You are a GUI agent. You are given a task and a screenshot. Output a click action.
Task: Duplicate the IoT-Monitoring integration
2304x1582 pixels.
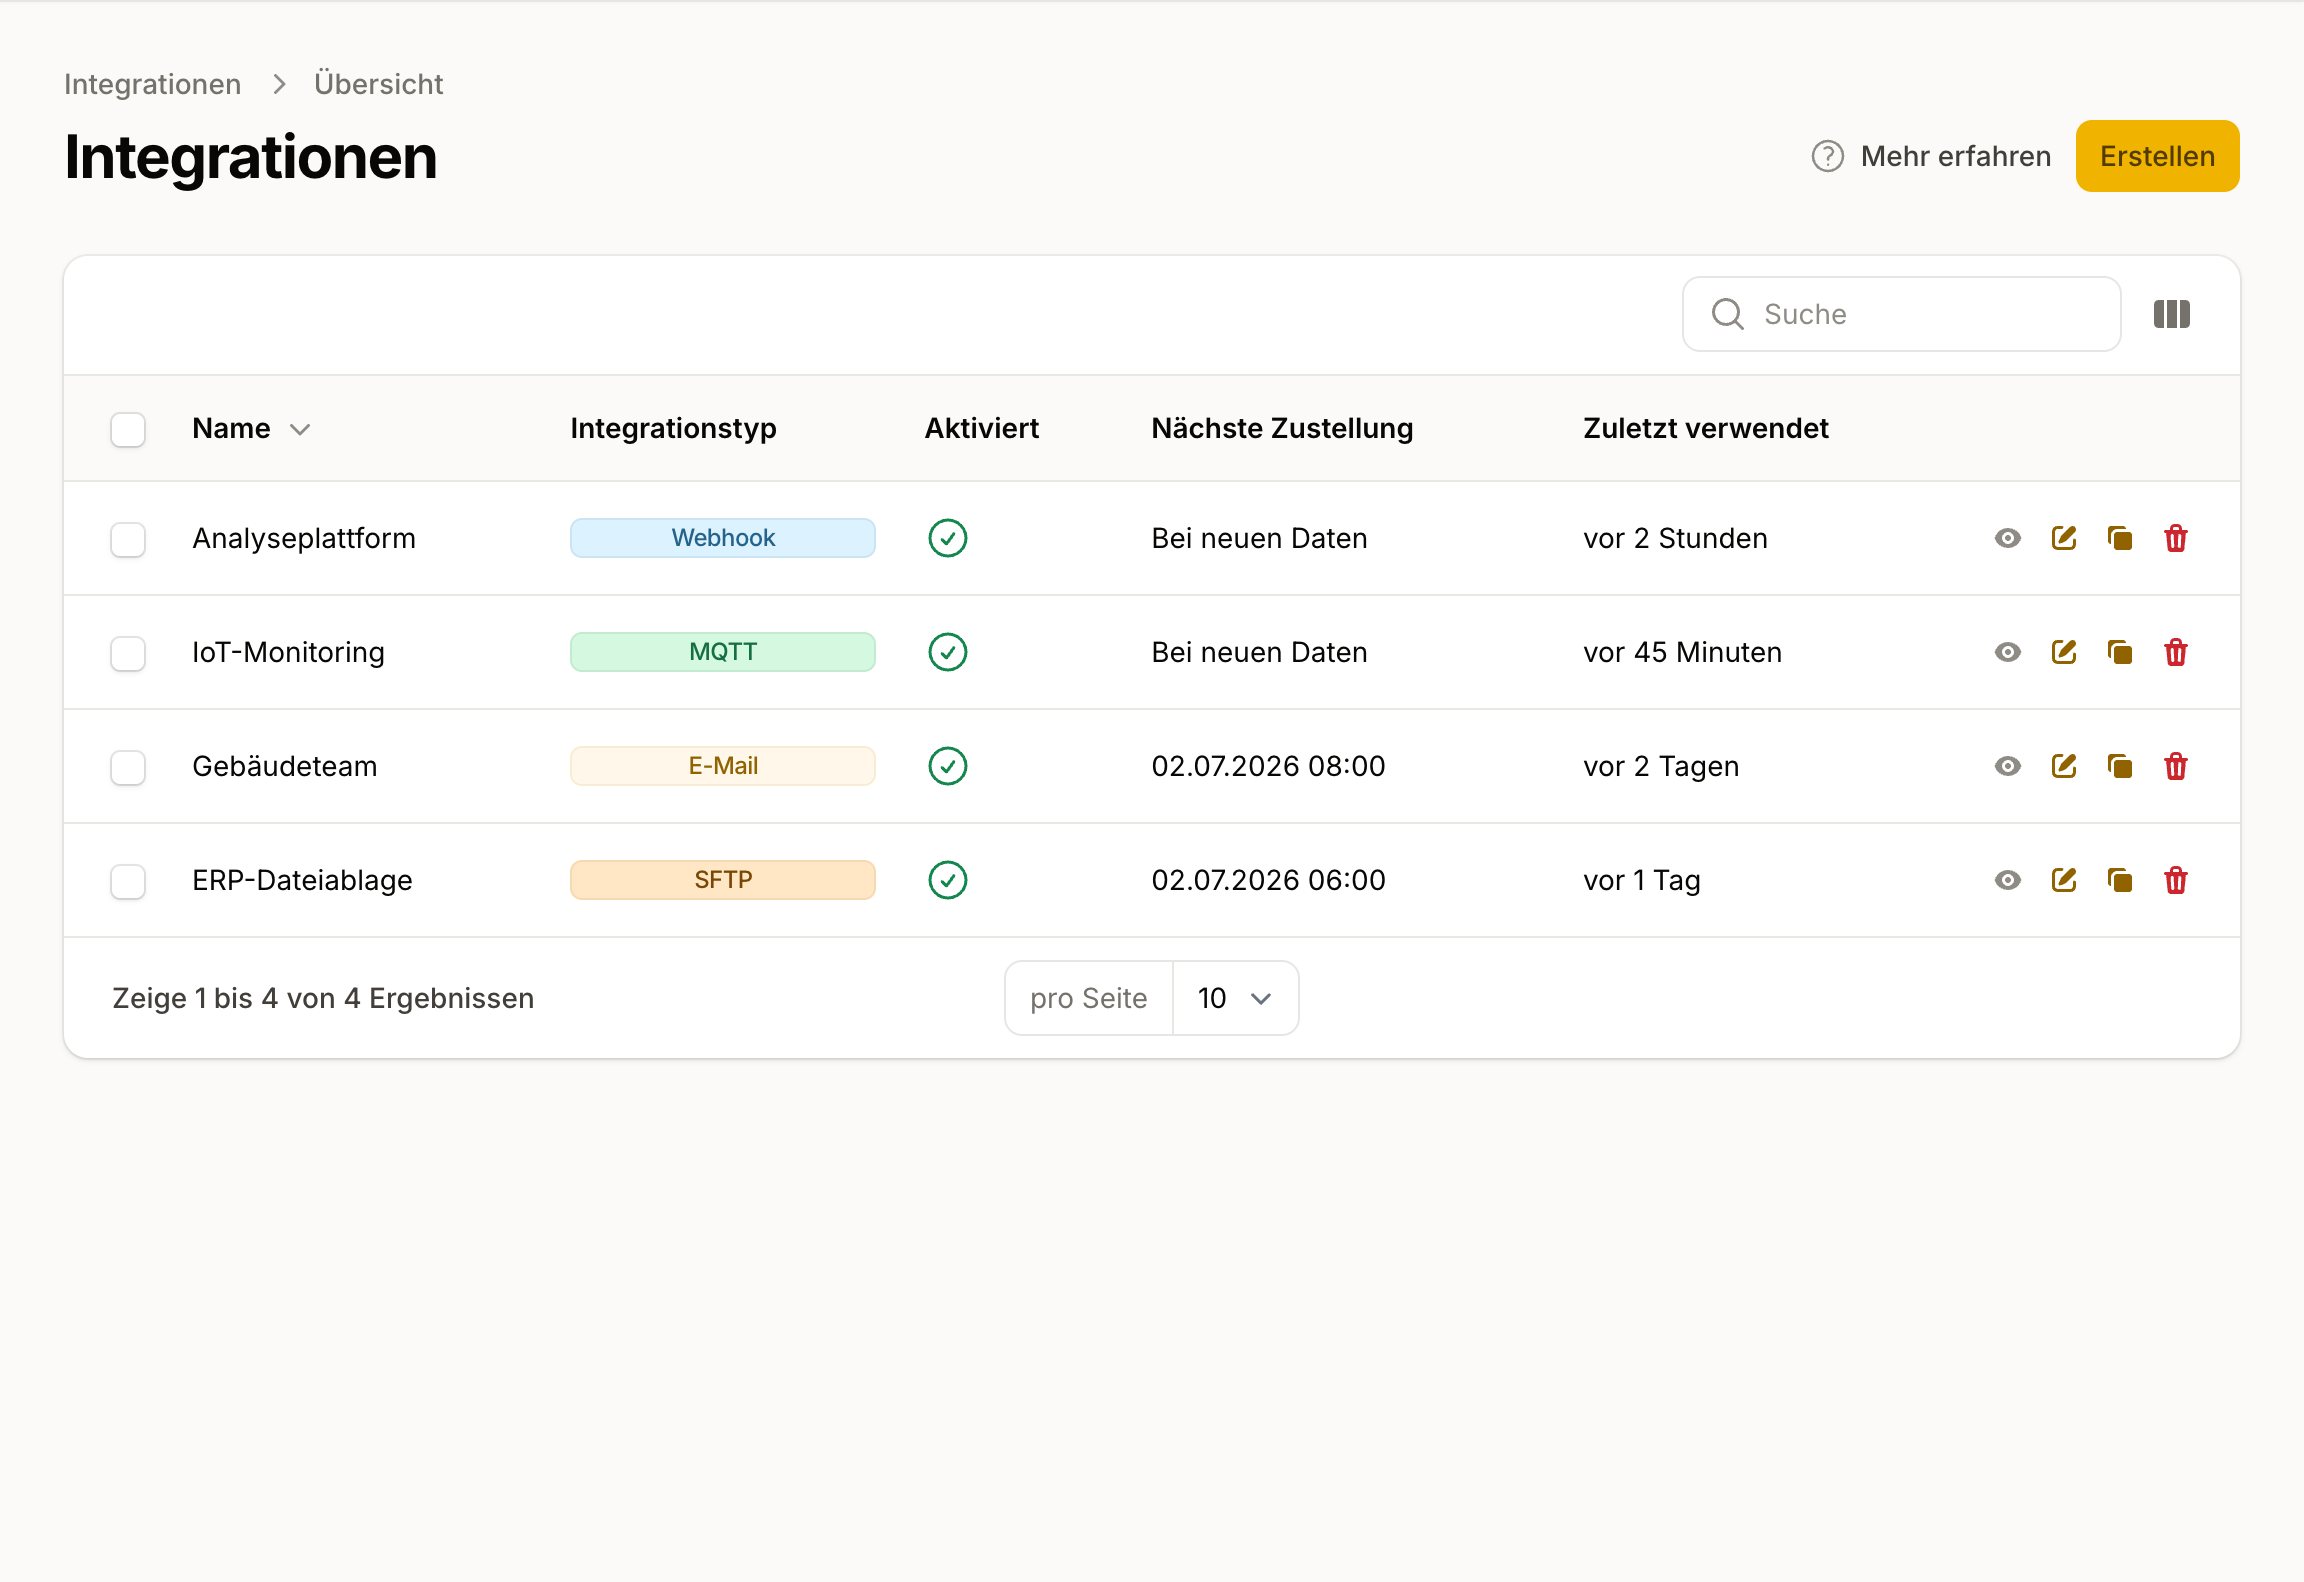click(2119, 652)
